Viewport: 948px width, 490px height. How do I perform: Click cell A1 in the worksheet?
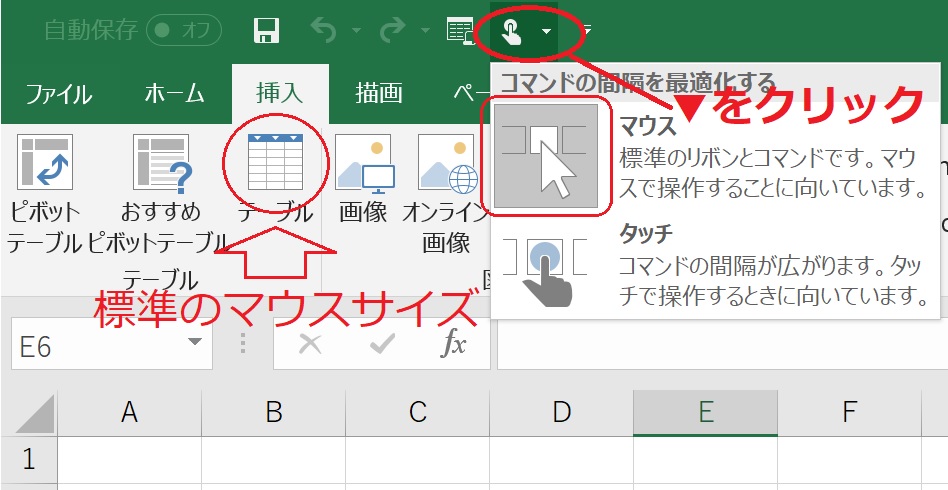[129, 460]
